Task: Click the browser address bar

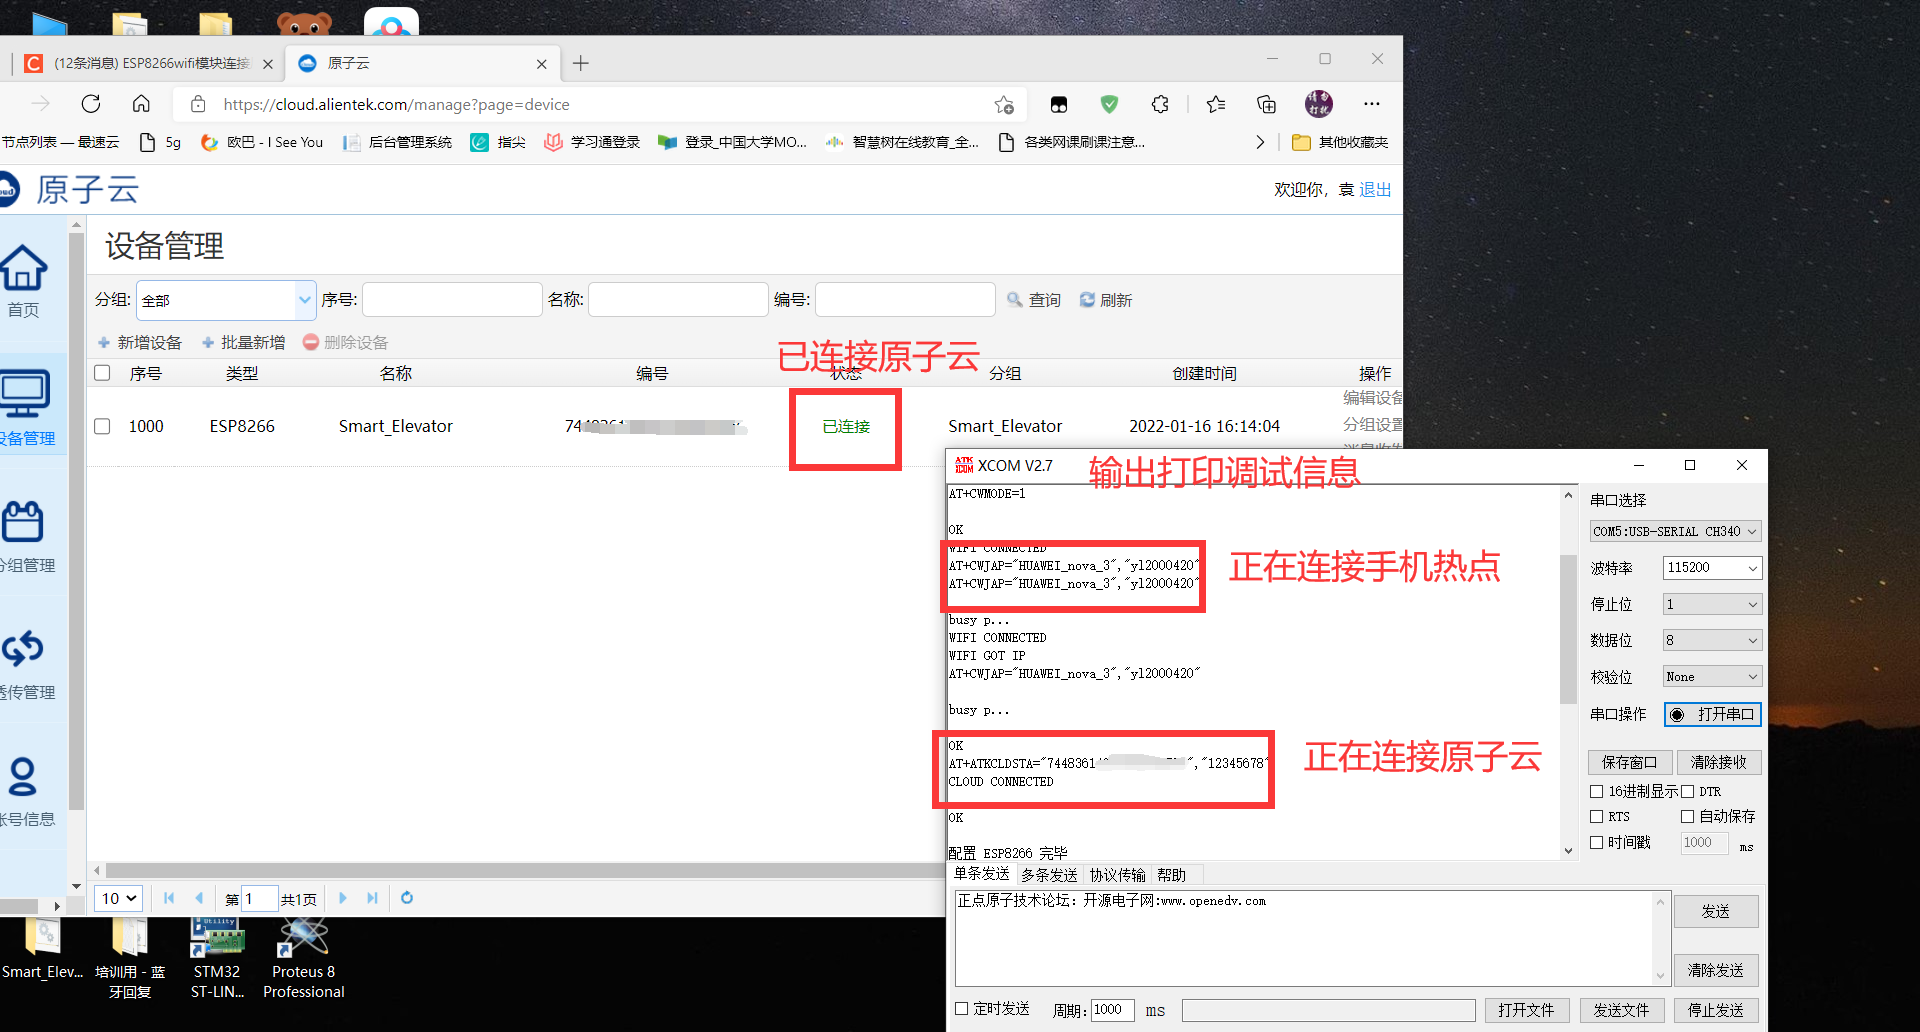Action: [x=600, y=104]
